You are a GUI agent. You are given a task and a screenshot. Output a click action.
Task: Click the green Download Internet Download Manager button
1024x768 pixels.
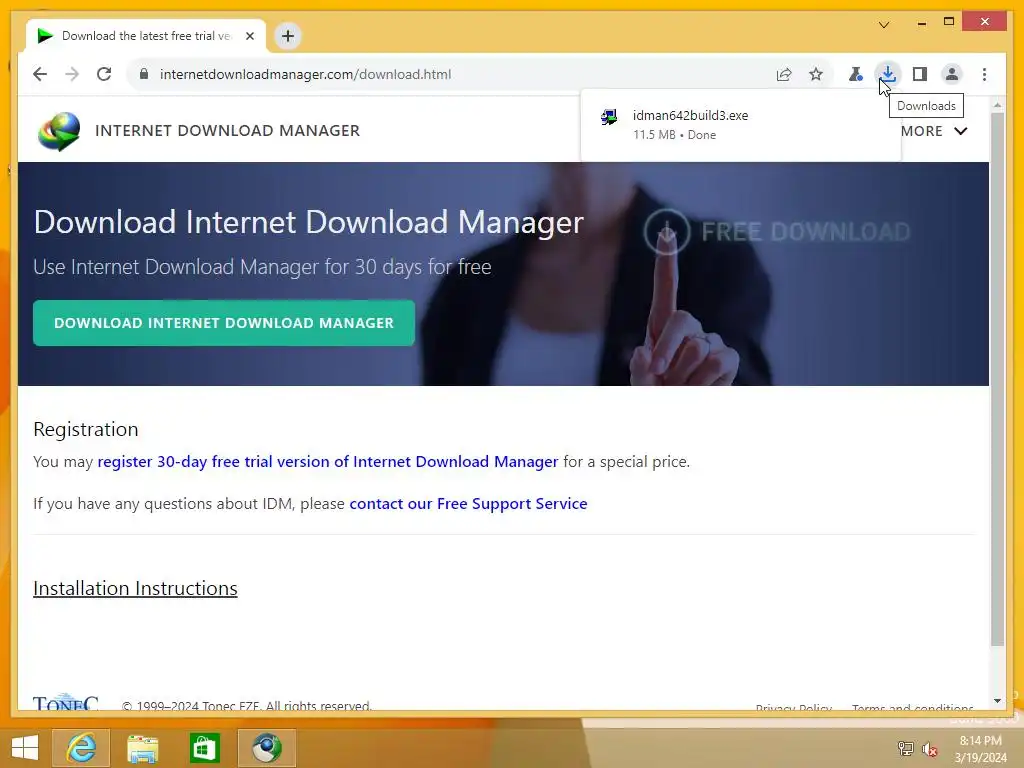pos(224,323)
